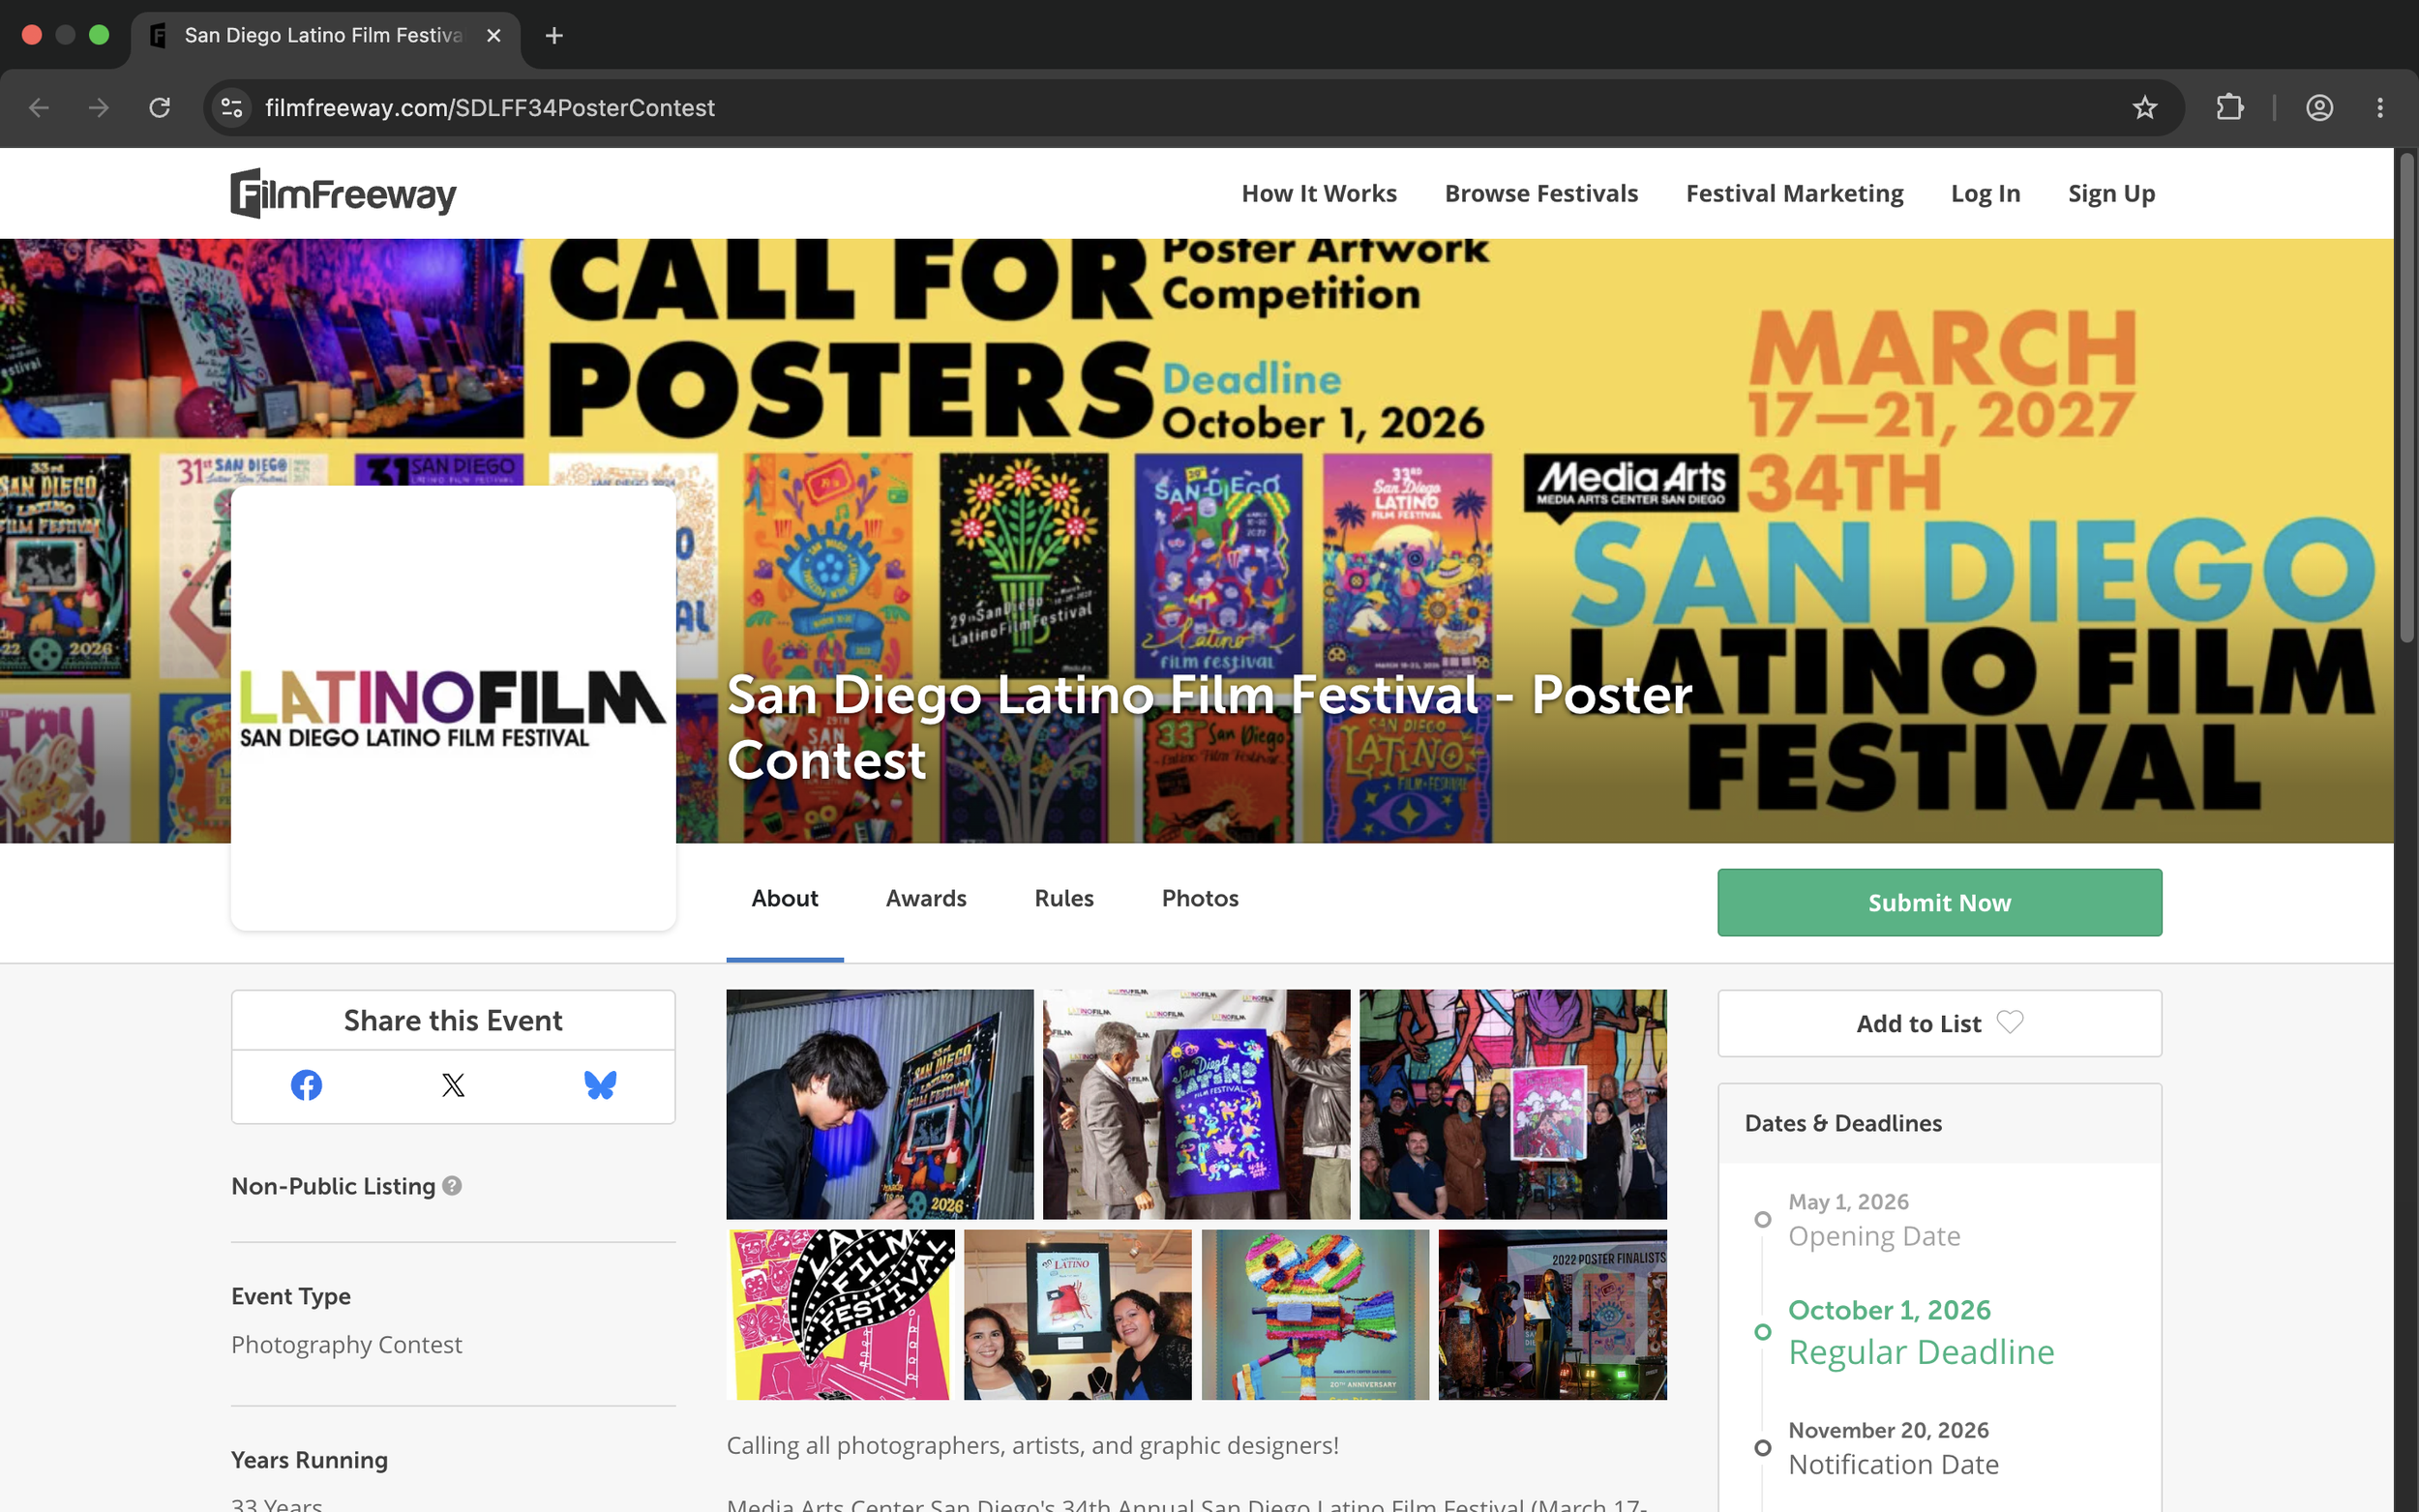The width and height of the screenshot is (2419, 1512).
Task: Go forward in browser history
Action: 98,107
